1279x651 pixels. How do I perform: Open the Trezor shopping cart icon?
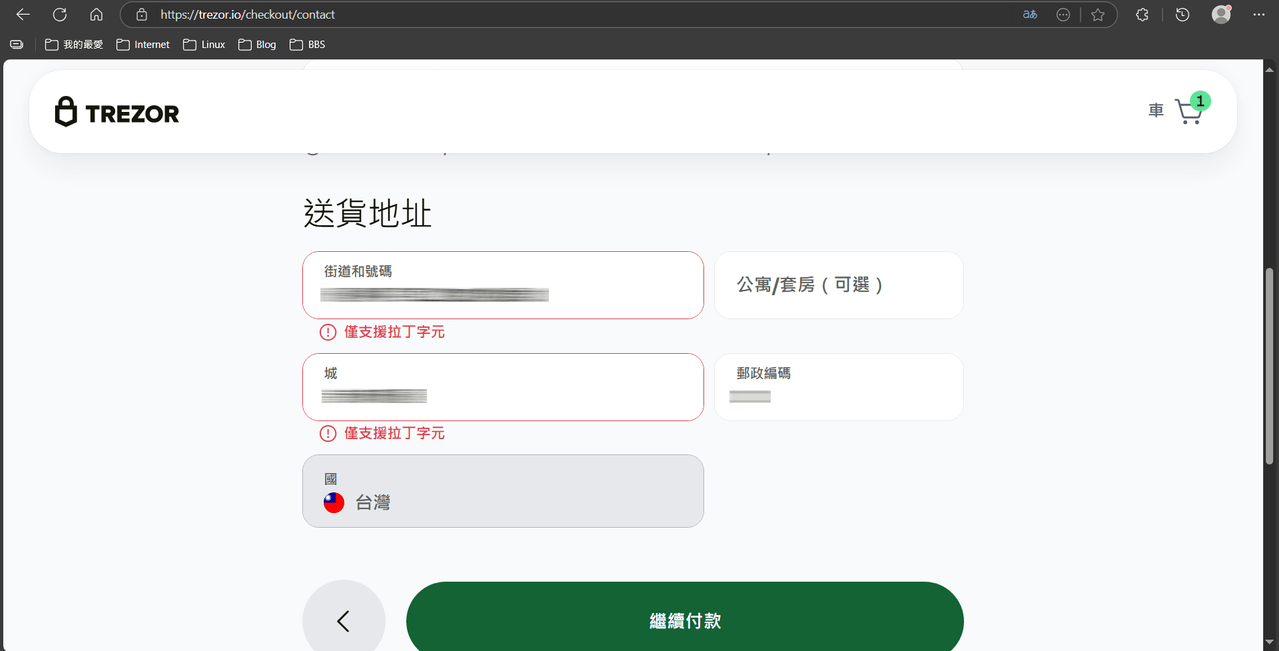(x=1189, y=110)
